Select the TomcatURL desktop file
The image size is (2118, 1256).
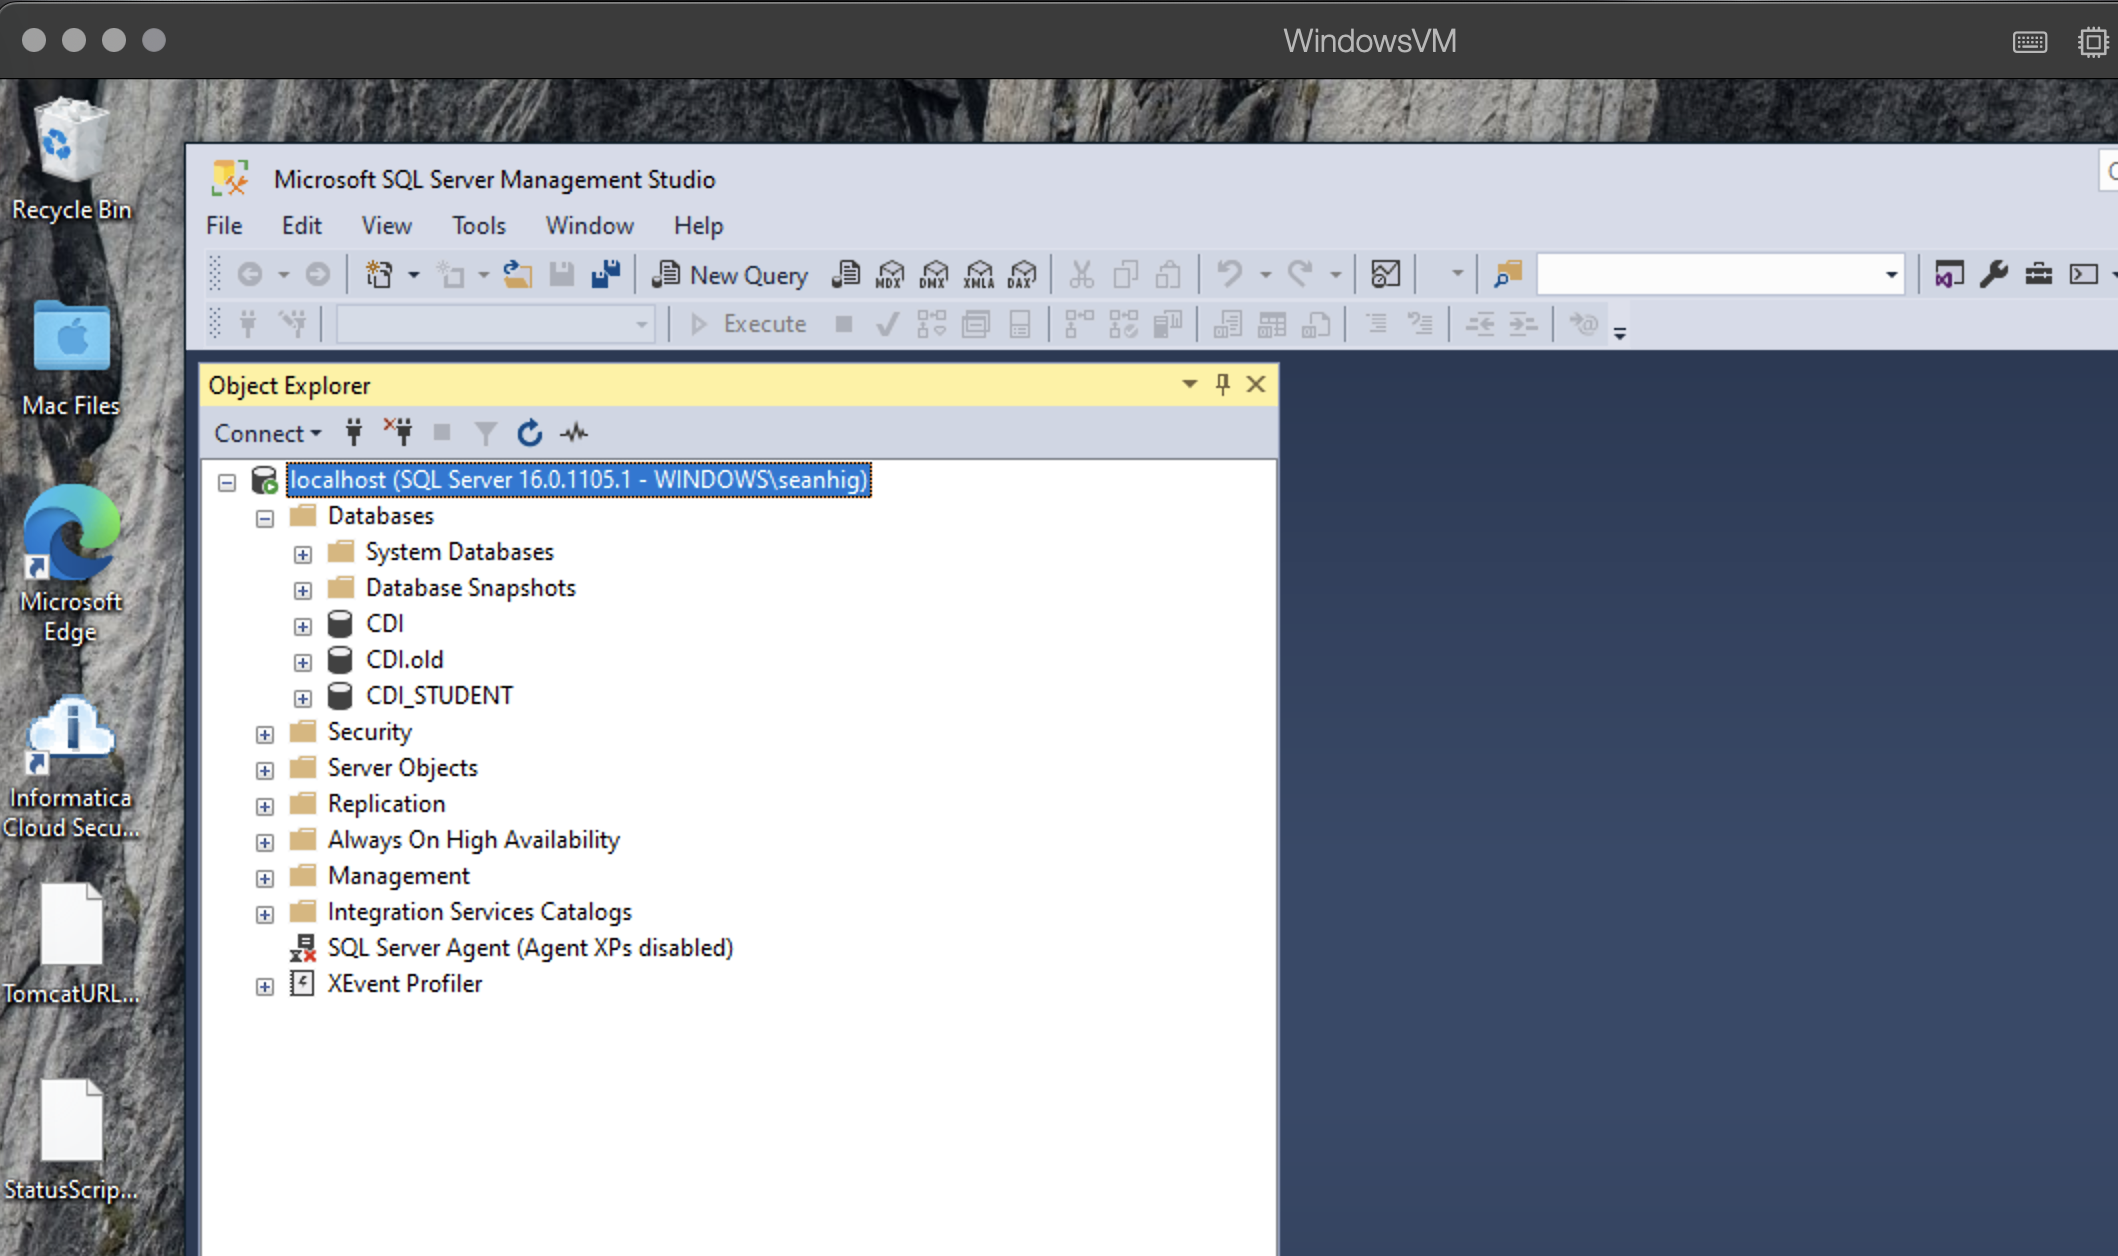click(x=71, y=944)
